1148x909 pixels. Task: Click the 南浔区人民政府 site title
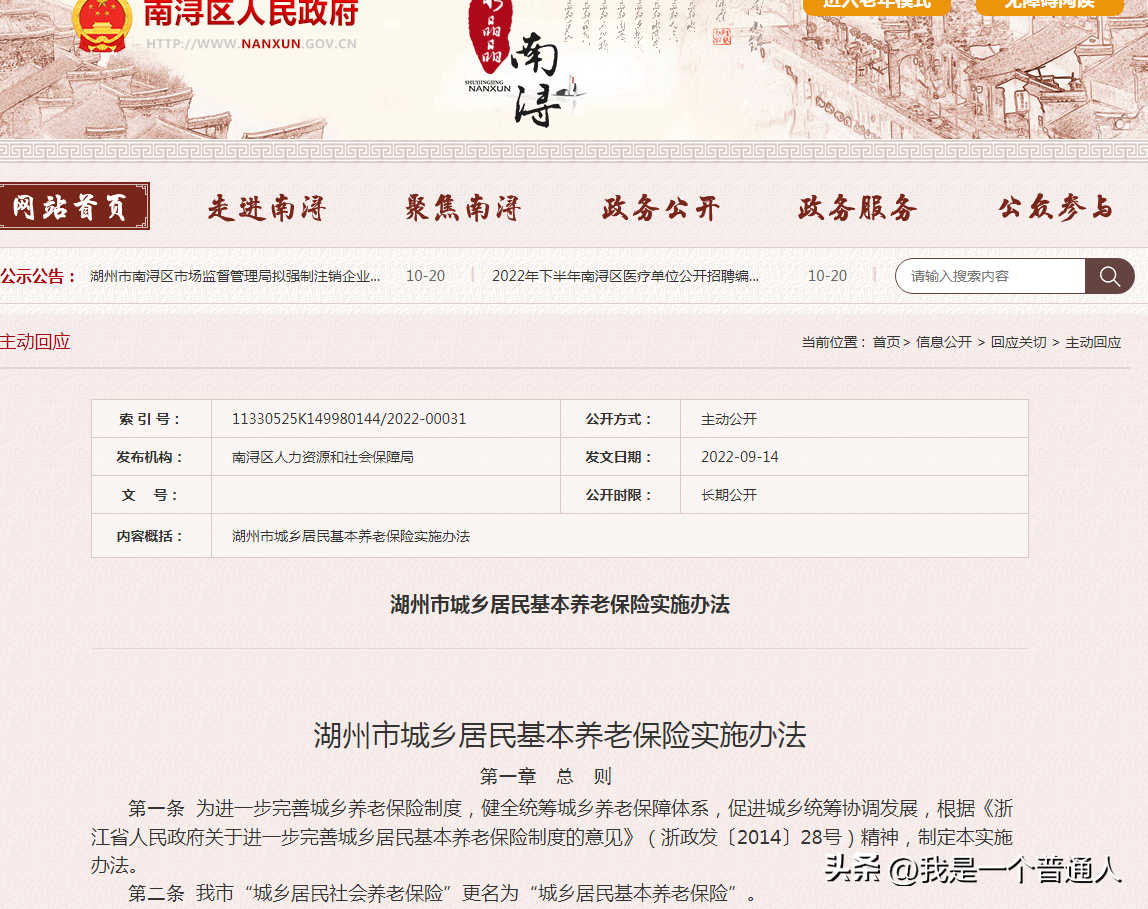click(x=251, y=14)
